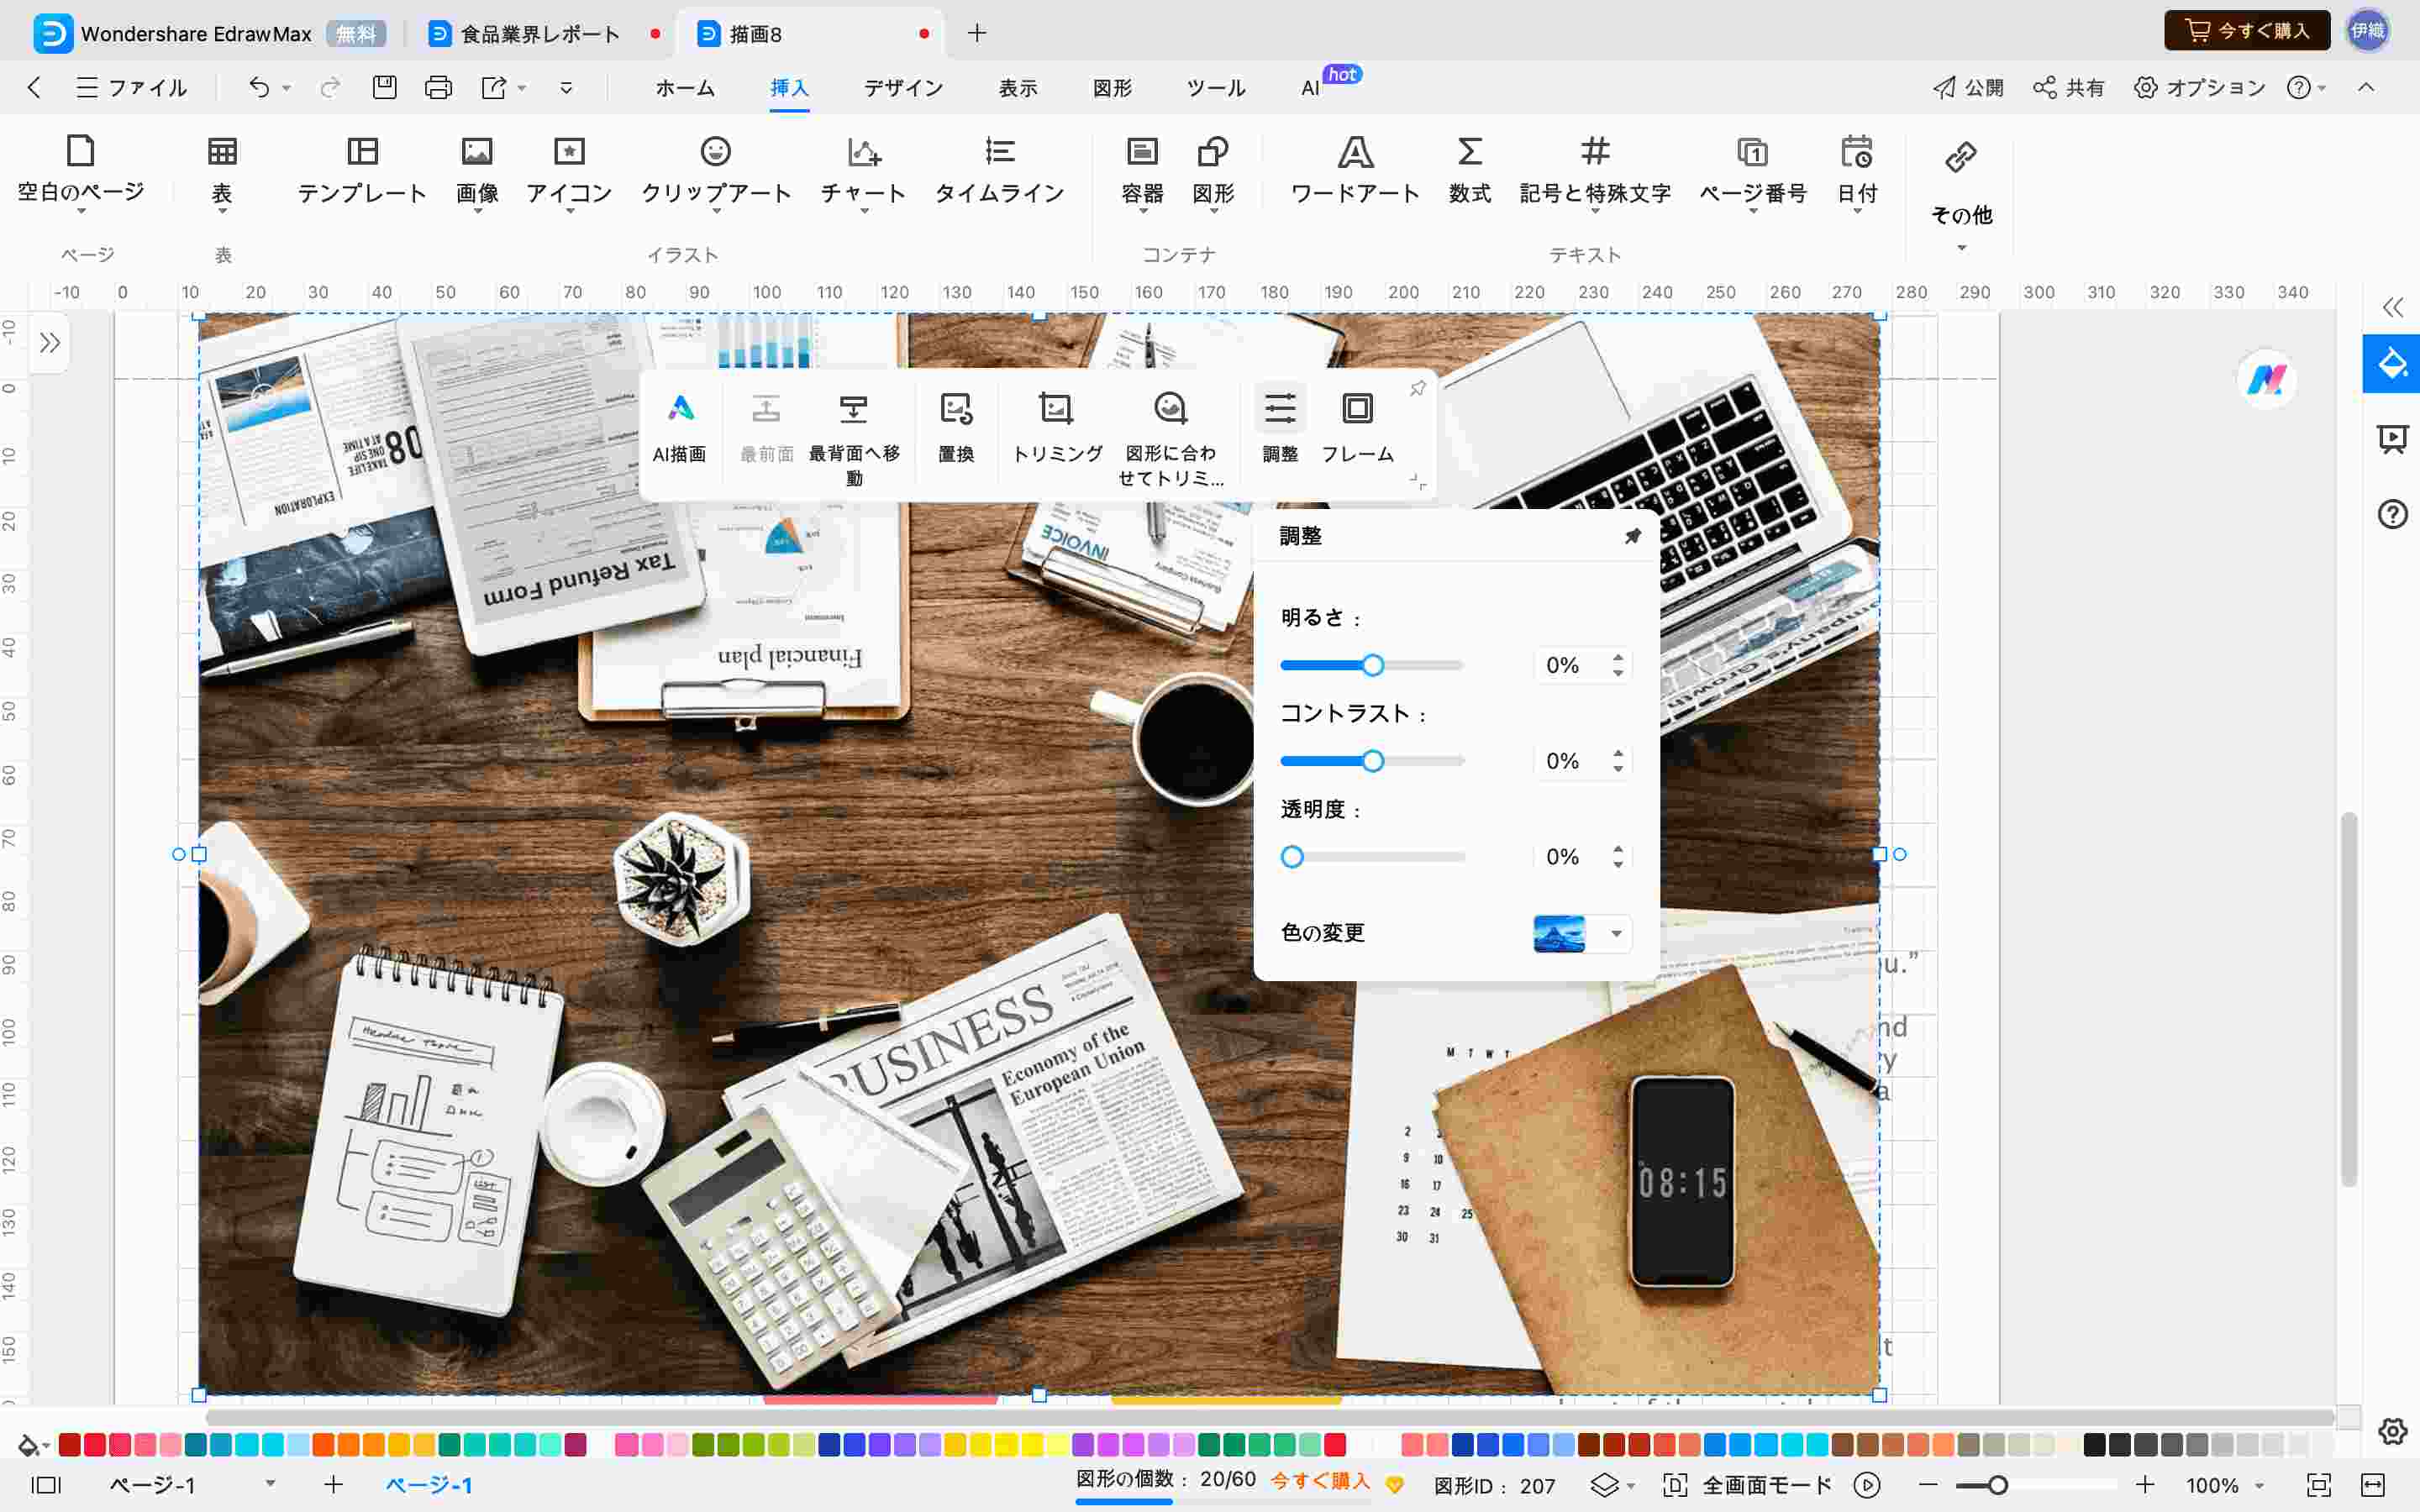Click the 明るさ brightness slider handle
Image resolution: width=2420 pixels, height=1512 pixels.
coord(1373,666)
